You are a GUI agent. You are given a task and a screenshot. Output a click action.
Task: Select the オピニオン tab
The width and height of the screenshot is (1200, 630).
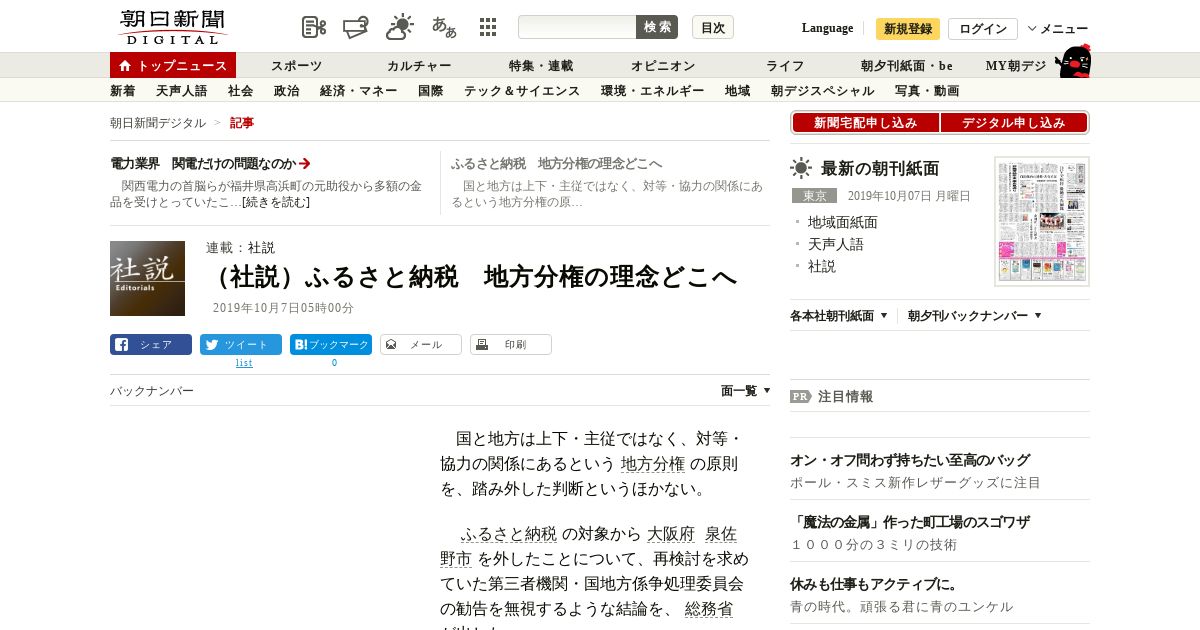[663, 66]
